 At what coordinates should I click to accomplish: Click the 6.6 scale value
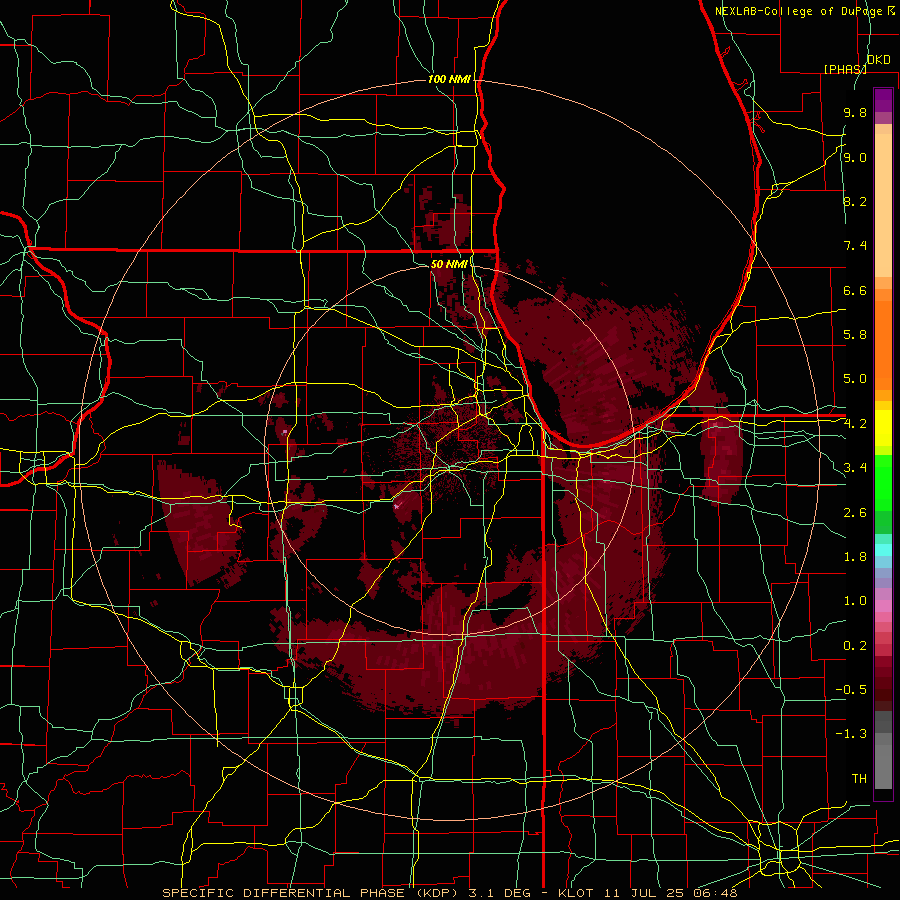click(x=855, y=290)
